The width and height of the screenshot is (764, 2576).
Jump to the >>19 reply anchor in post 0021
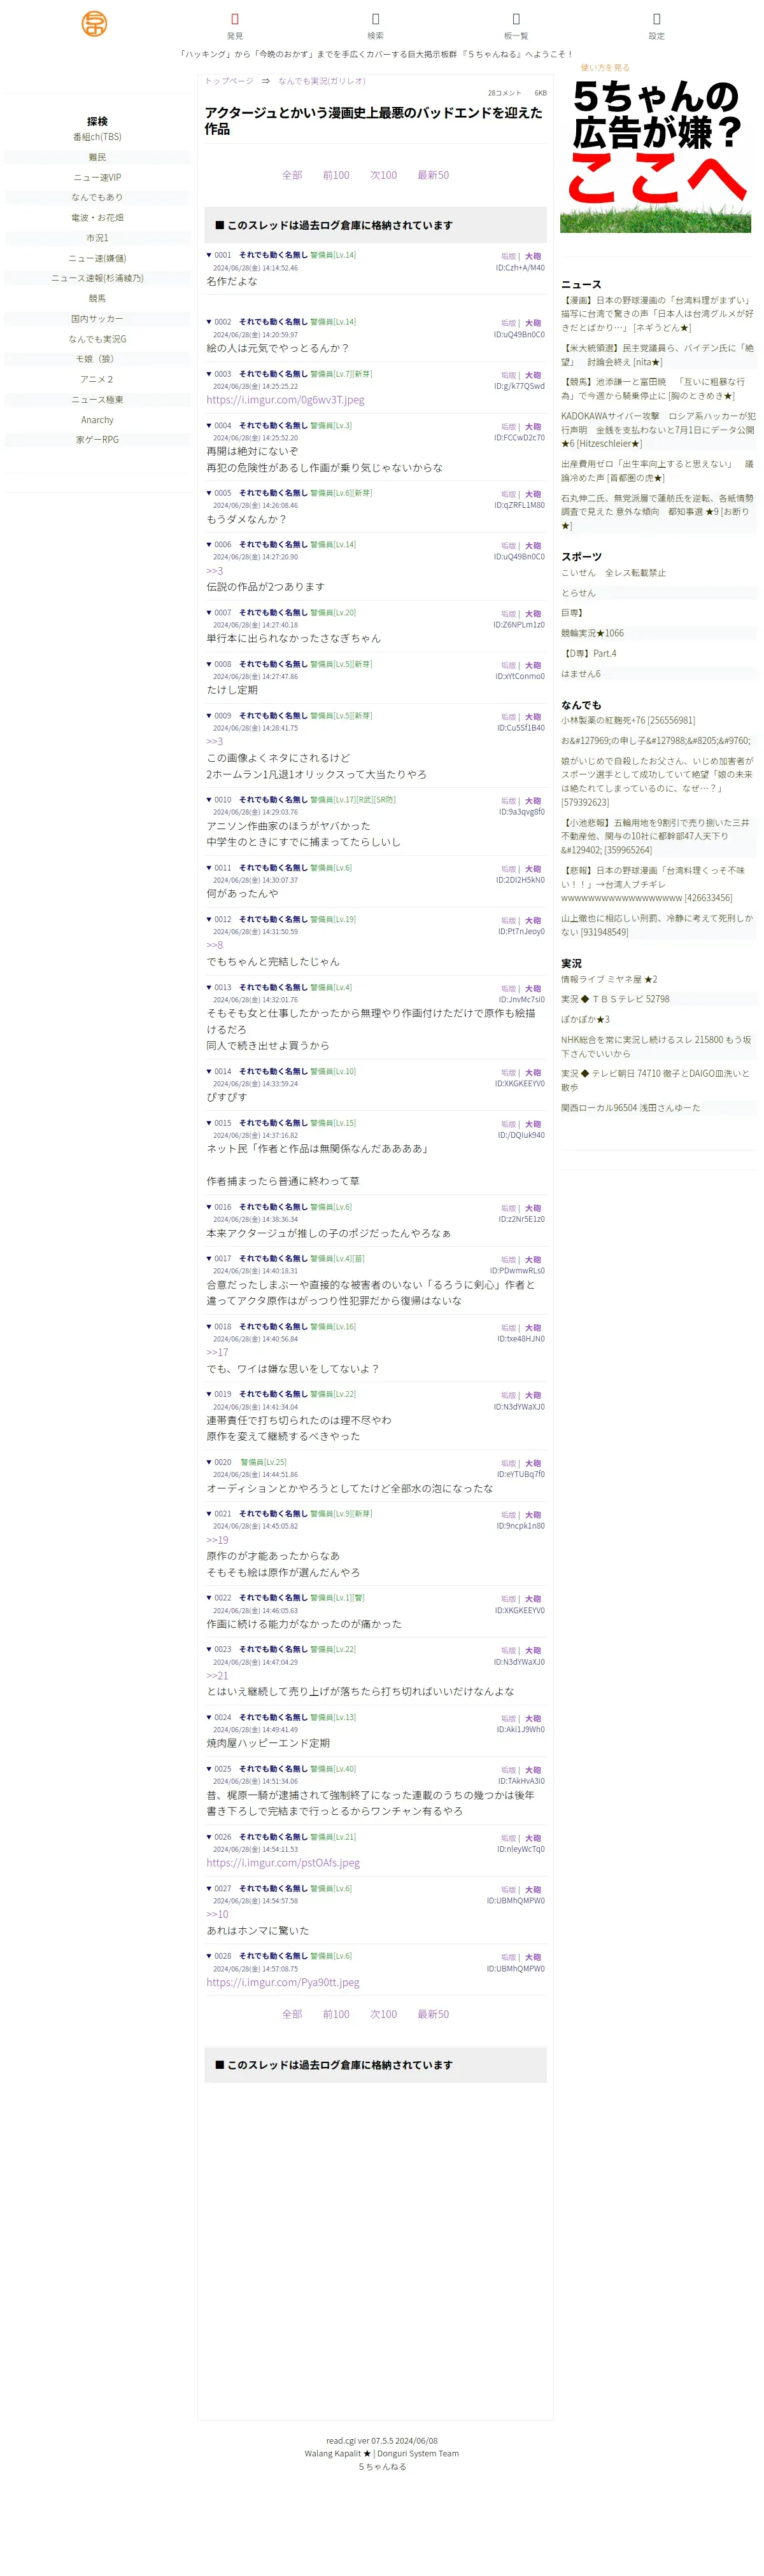point(217,1540)
